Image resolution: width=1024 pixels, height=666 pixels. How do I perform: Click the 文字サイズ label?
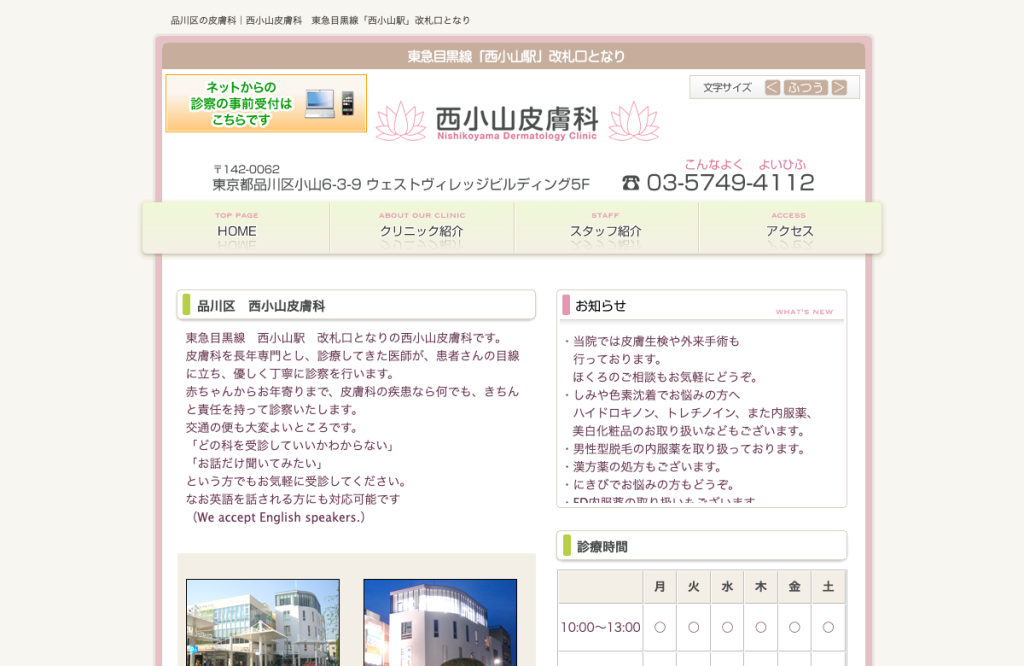pos(727,87)
